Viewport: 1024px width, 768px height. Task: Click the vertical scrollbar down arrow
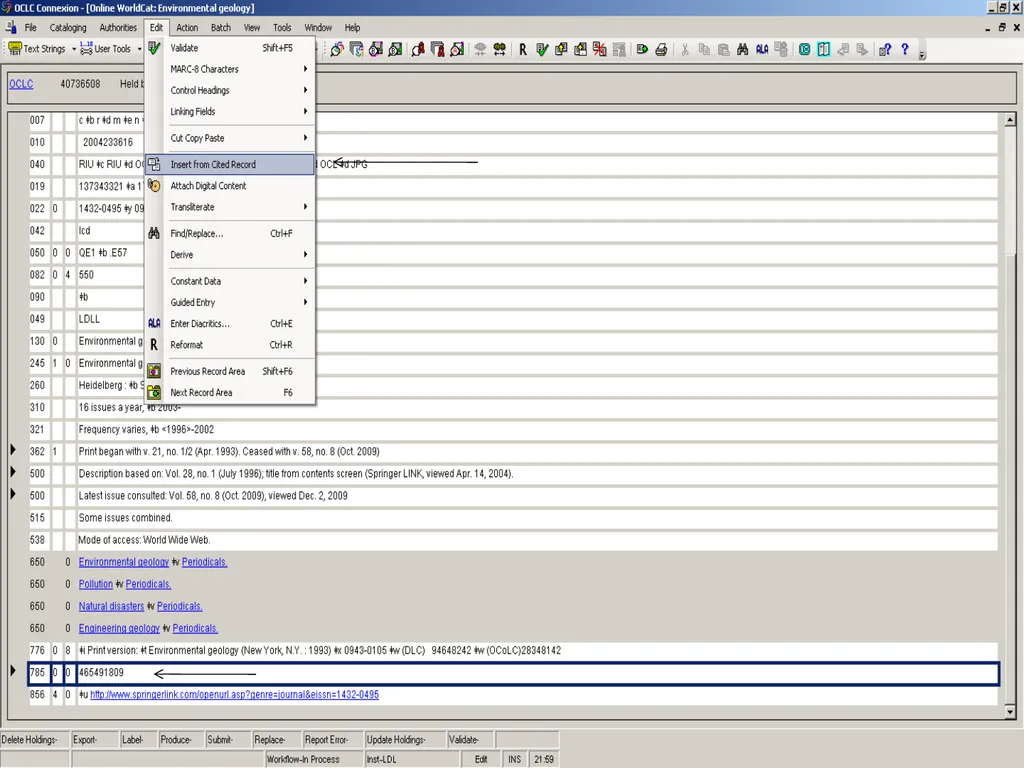[1010, 712]
